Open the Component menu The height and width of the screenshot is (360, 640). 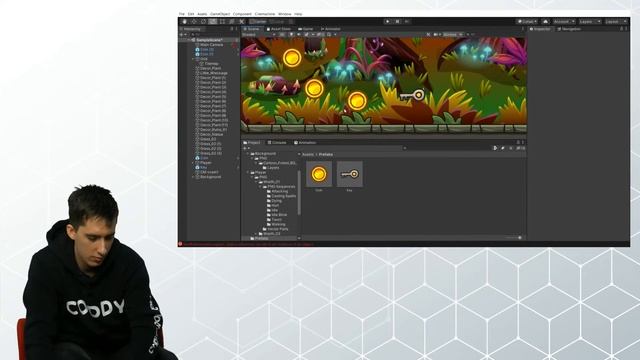(242, 14)
